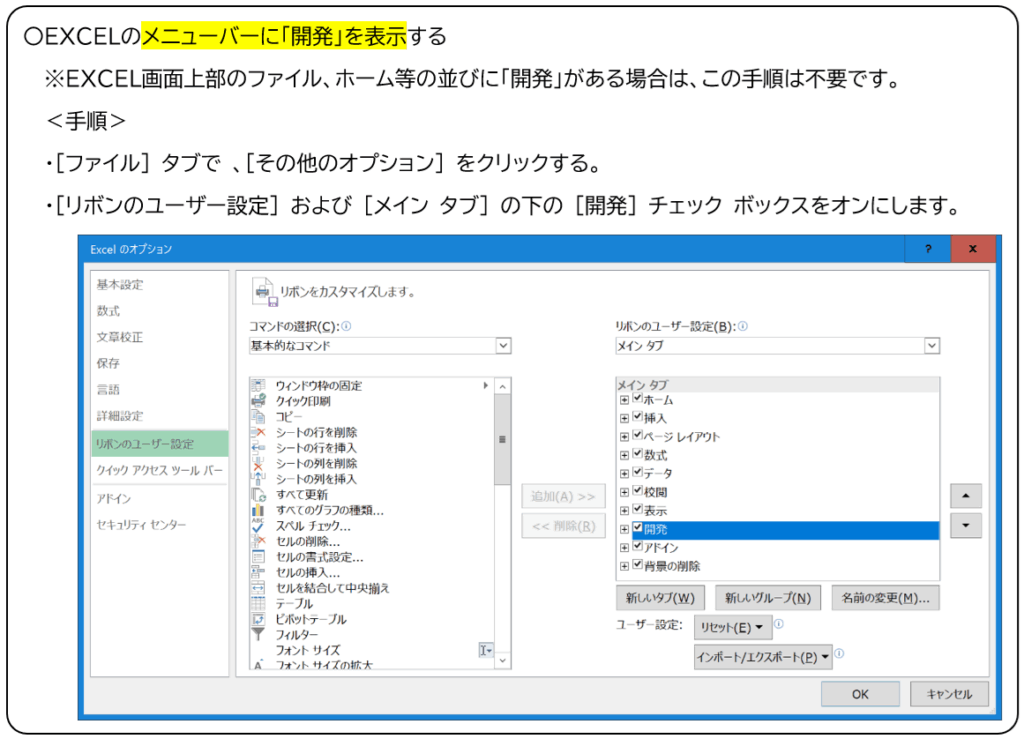
Task: Open クイック アクセス ツール バー category
Action: [159, 470]
